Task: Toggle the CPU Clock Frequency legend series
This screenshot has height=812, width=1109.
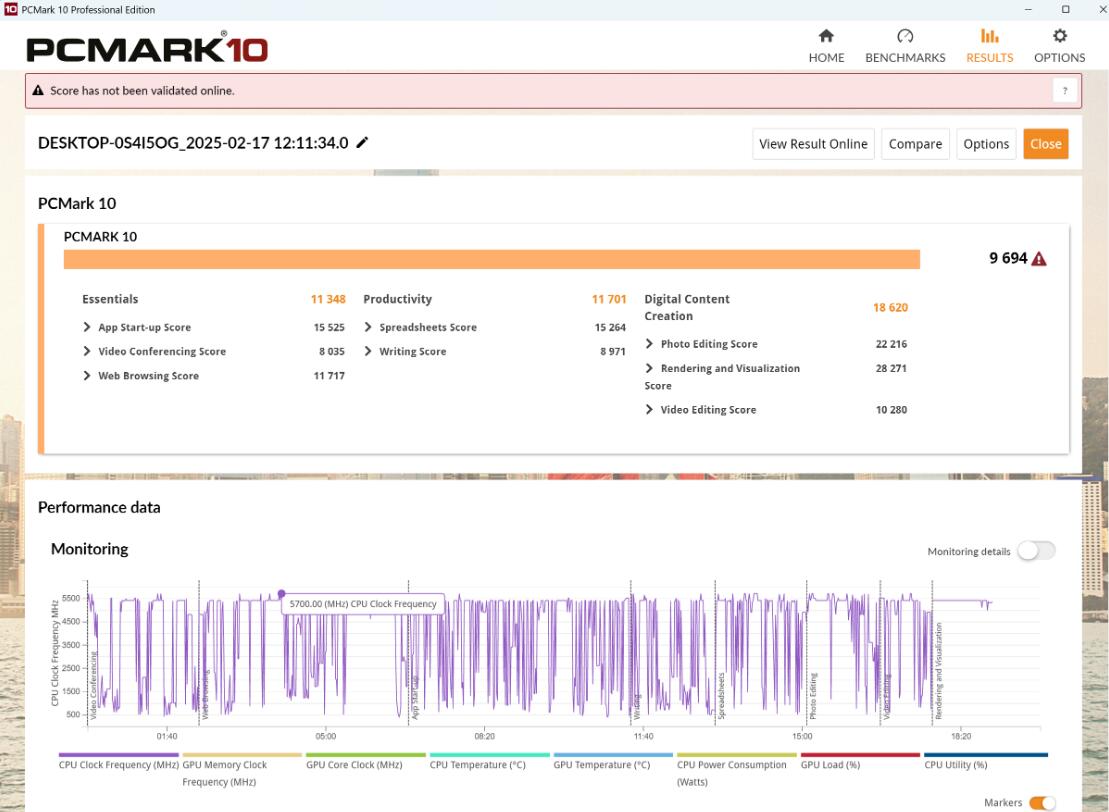Action: (118, 765)
